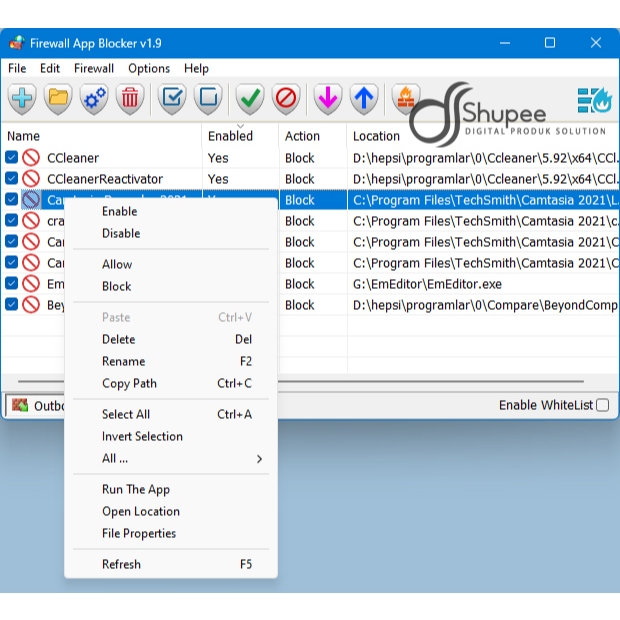Uncheck the CCleanerReactivator row checkbox
The height and width of the screenshot is (620, 620).
[x=11, y=178]
